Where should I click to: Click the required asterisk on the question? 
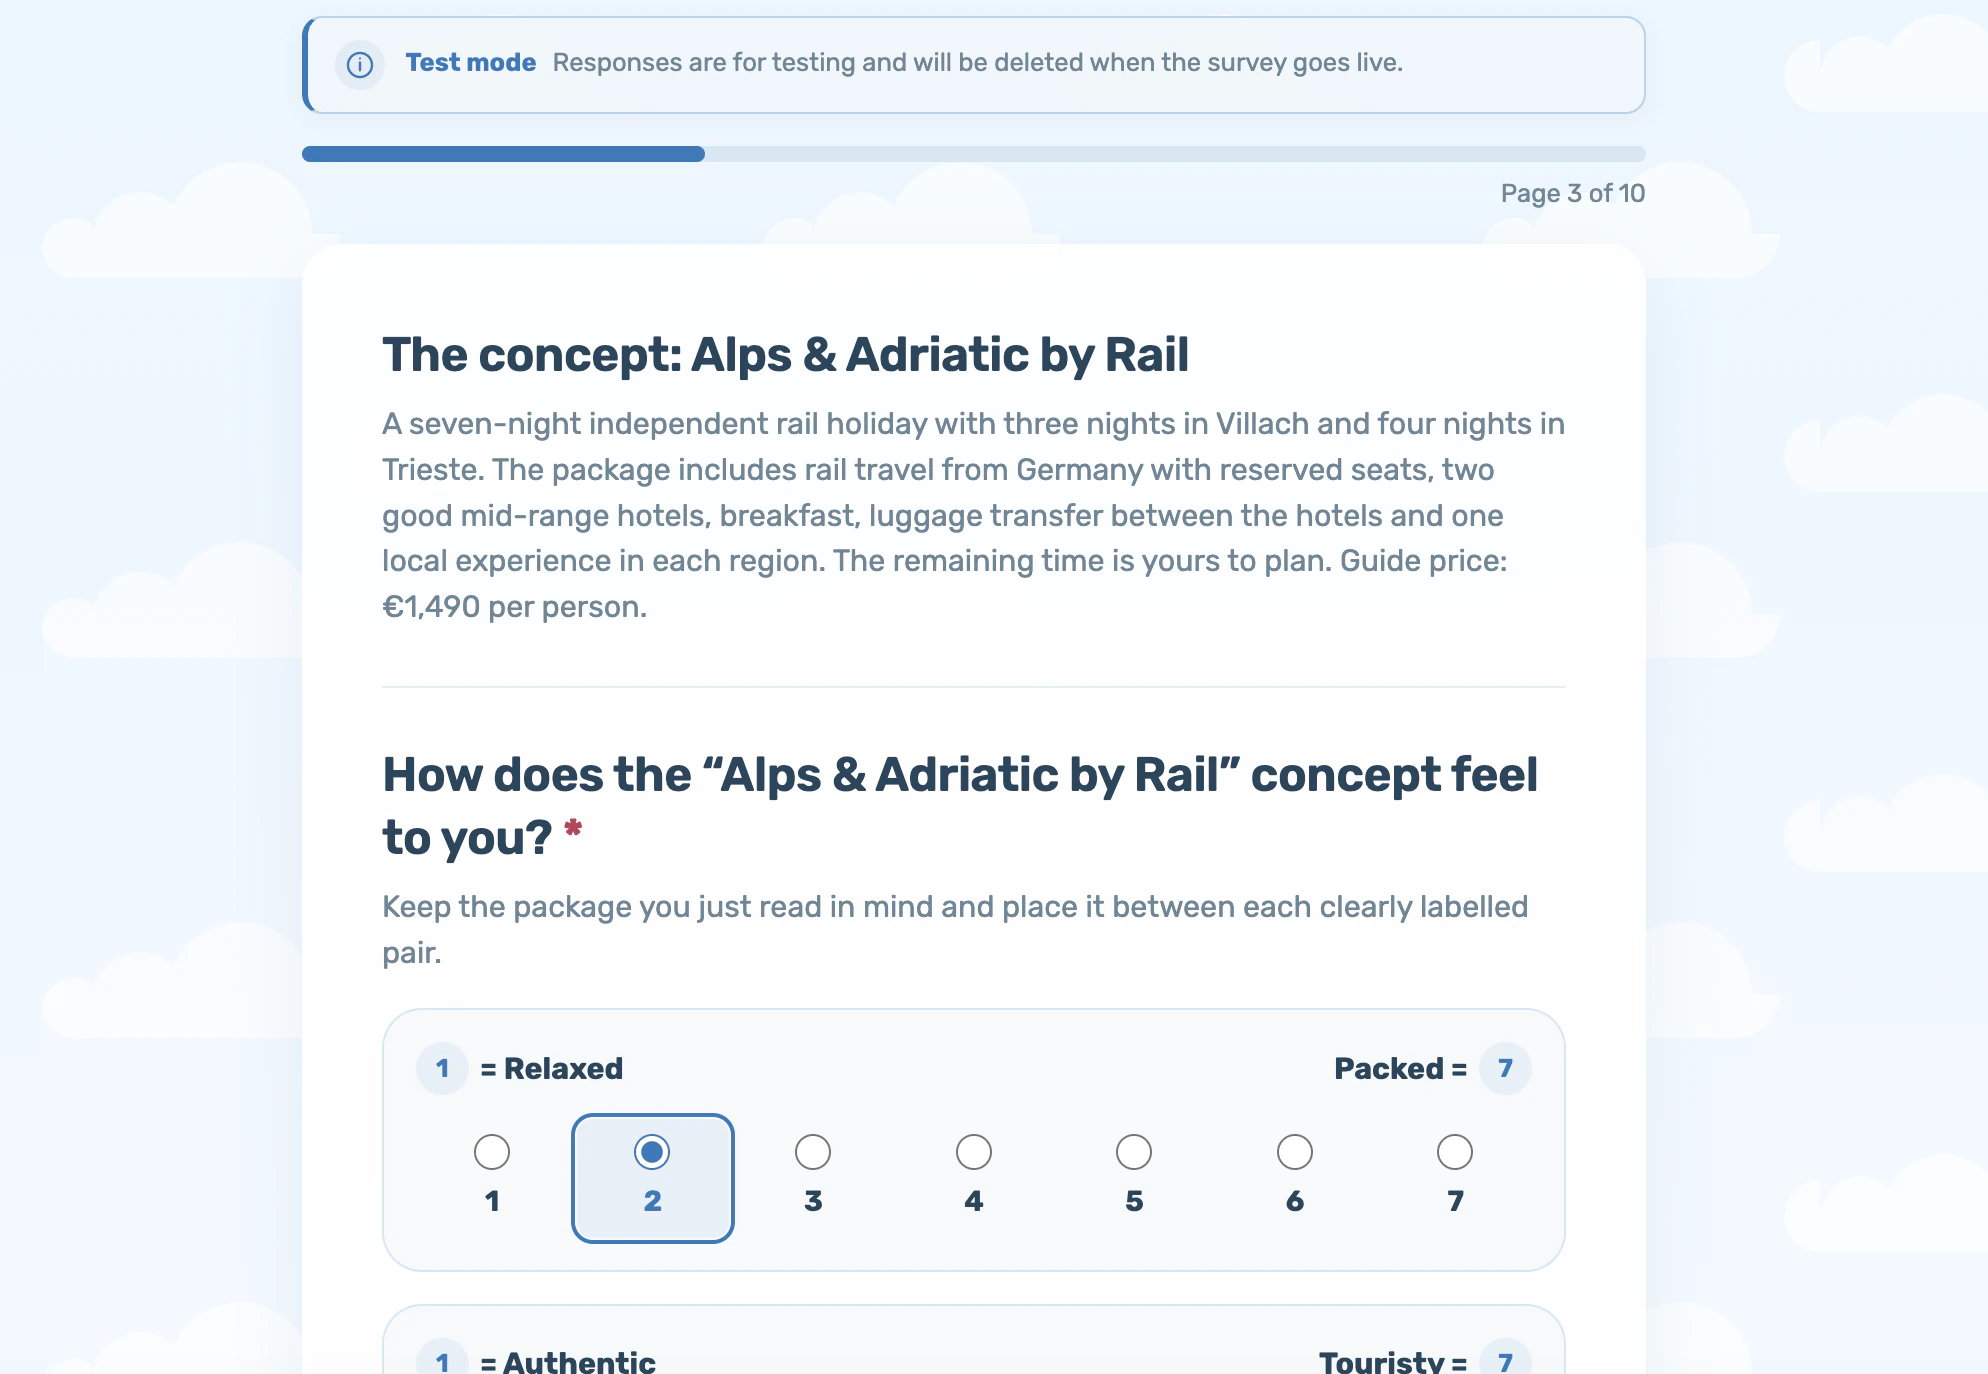(573, 828)
